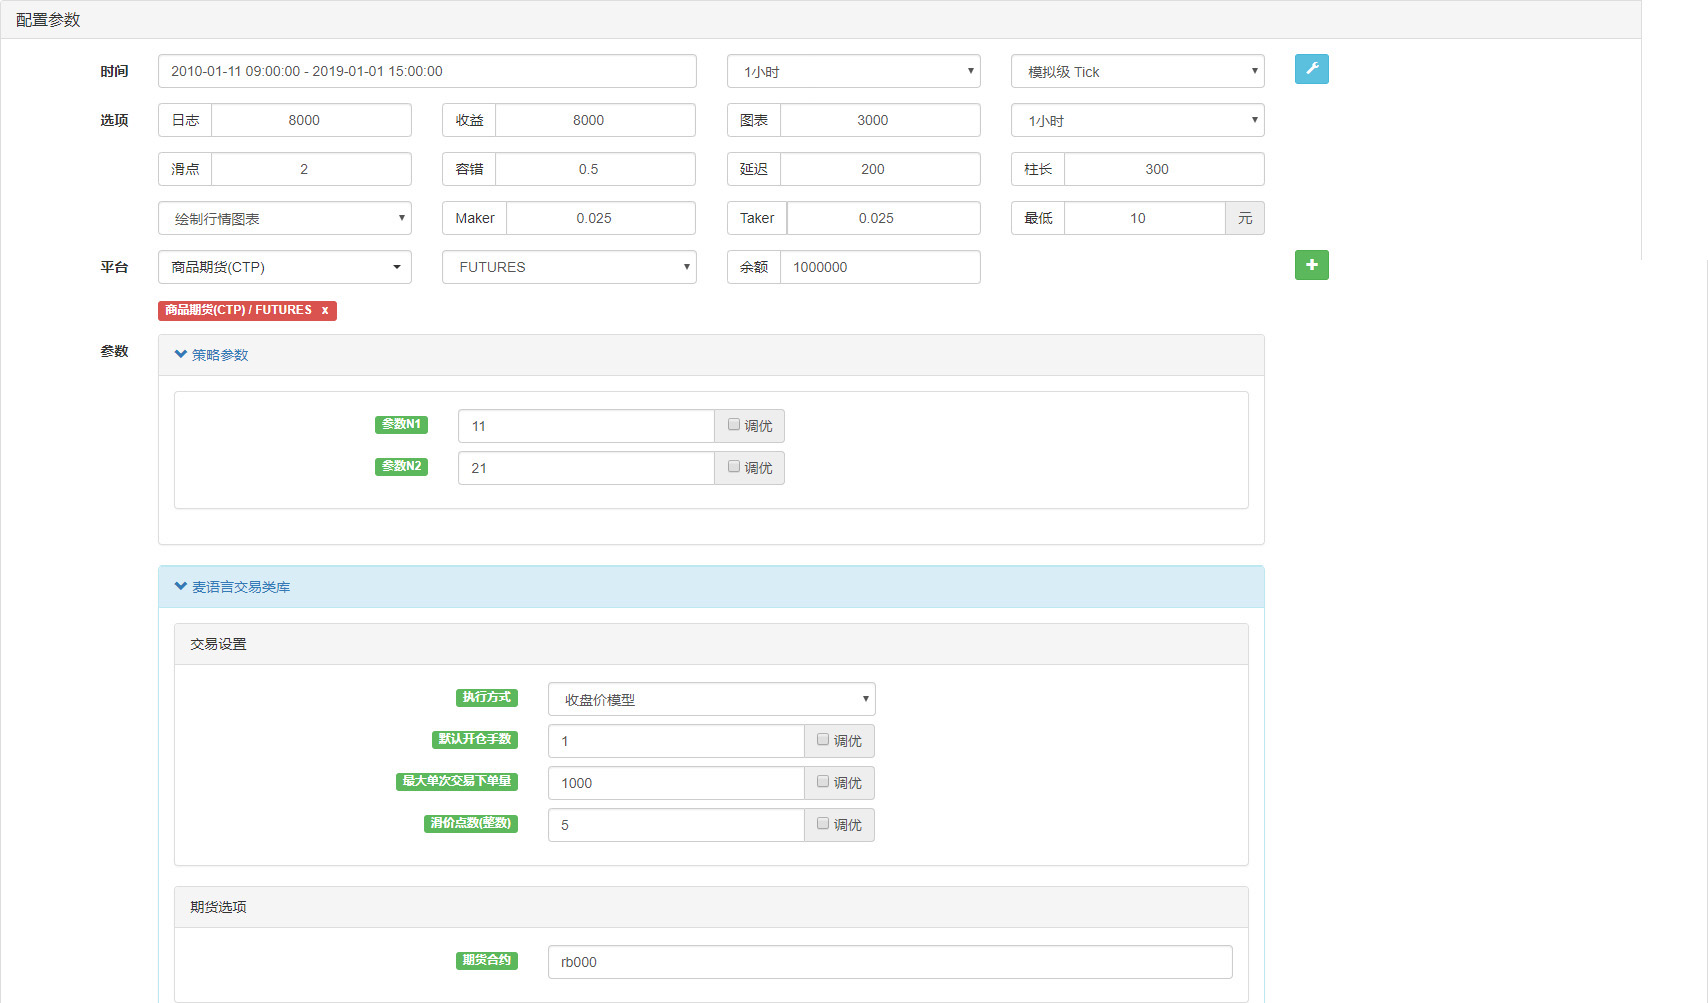
Task: Open the 执行方式 收盘价模型 dropdown
Action: tap(711, 699)
